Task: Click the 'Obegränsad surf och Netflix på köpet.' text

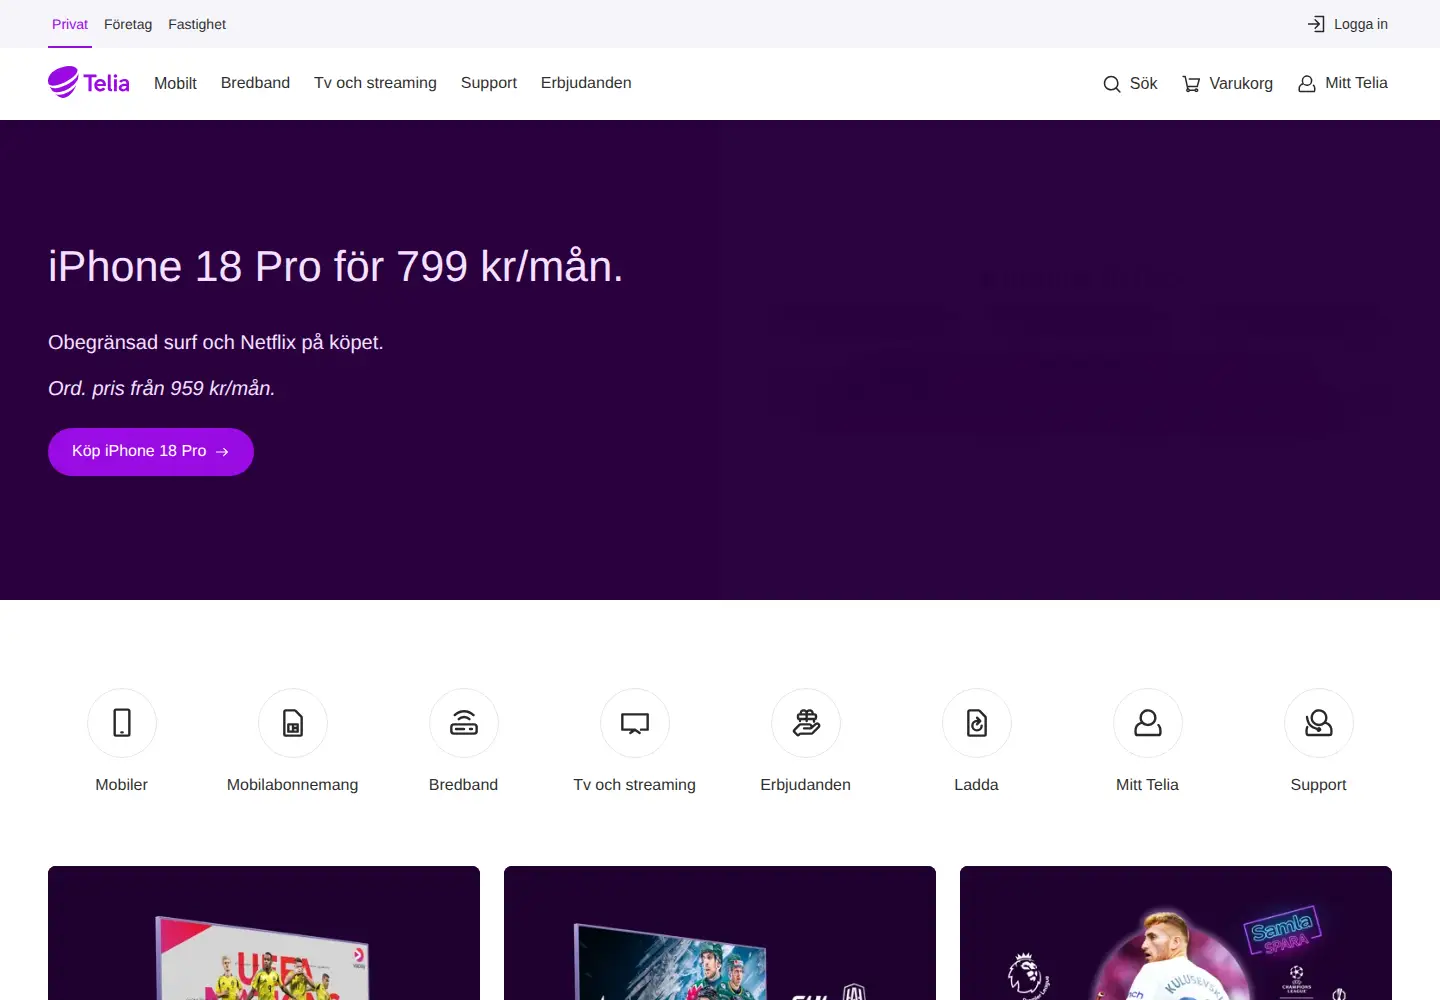Action: pyautogui.click(x=216, y=342)
